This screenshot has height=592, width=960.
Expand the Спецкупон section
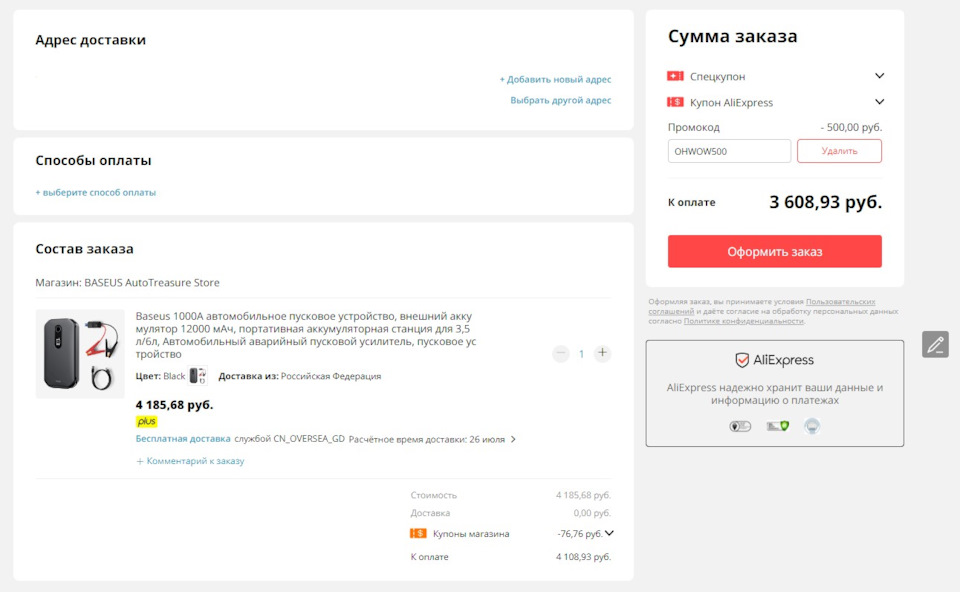click(879, 75)
